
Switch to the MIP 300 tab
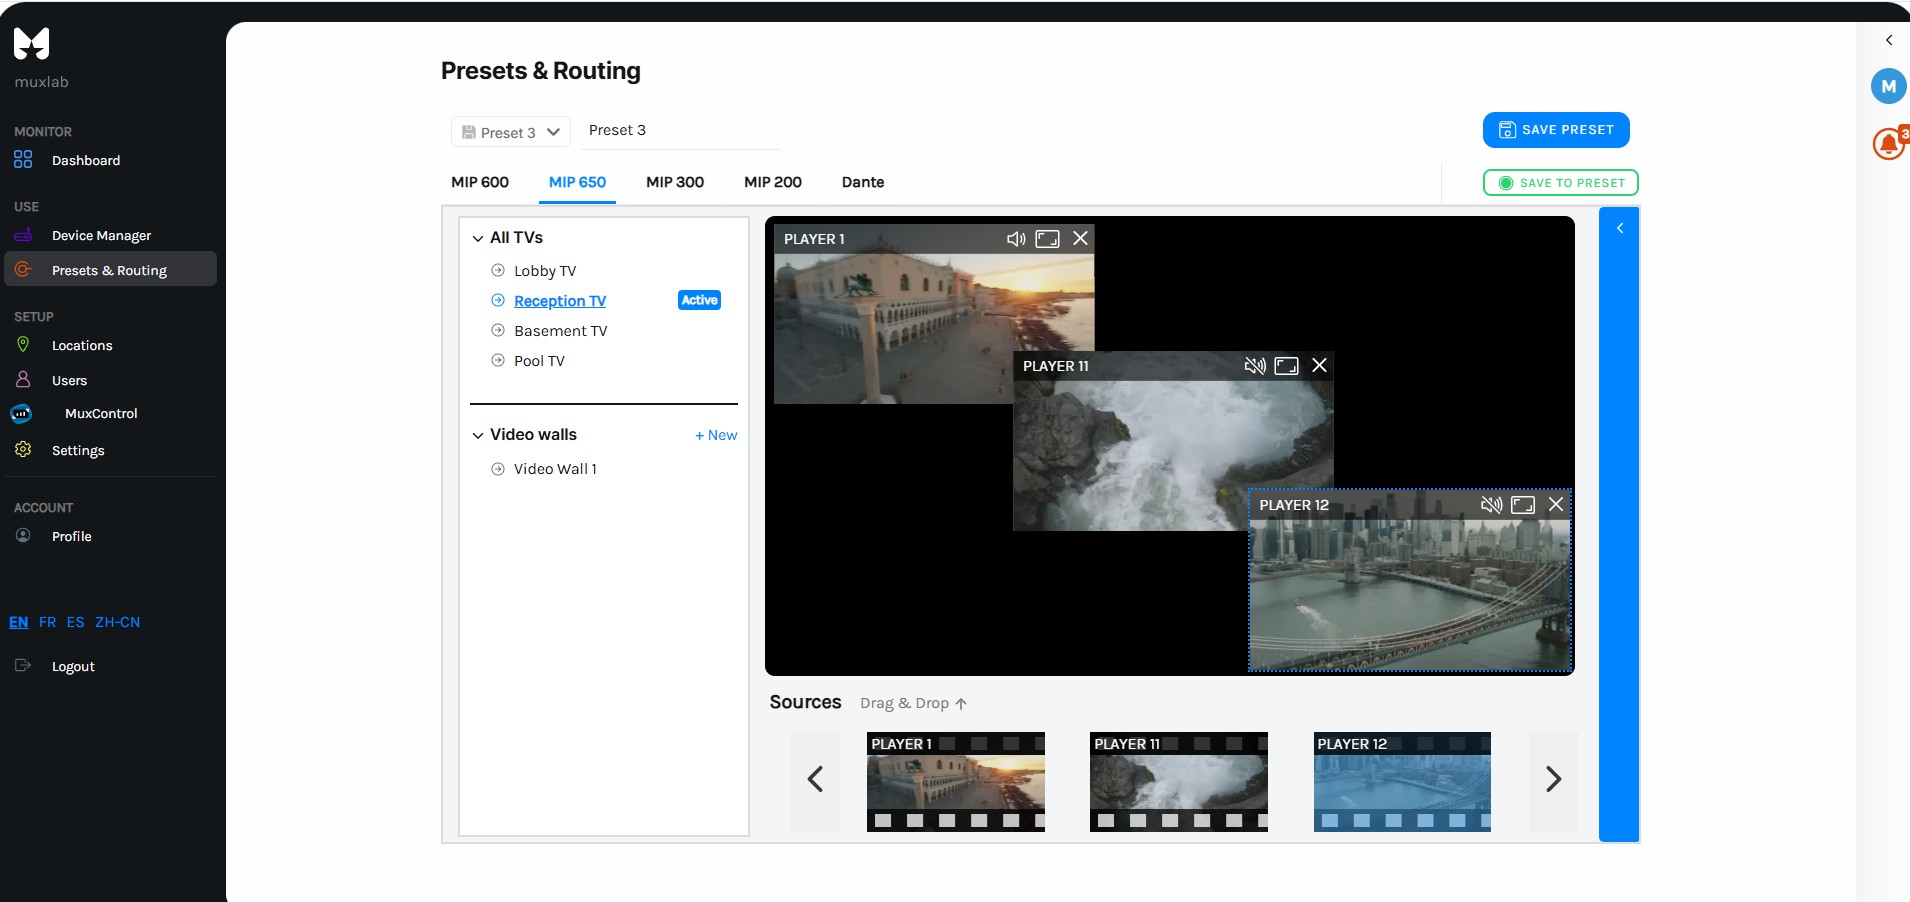point(674,182)
